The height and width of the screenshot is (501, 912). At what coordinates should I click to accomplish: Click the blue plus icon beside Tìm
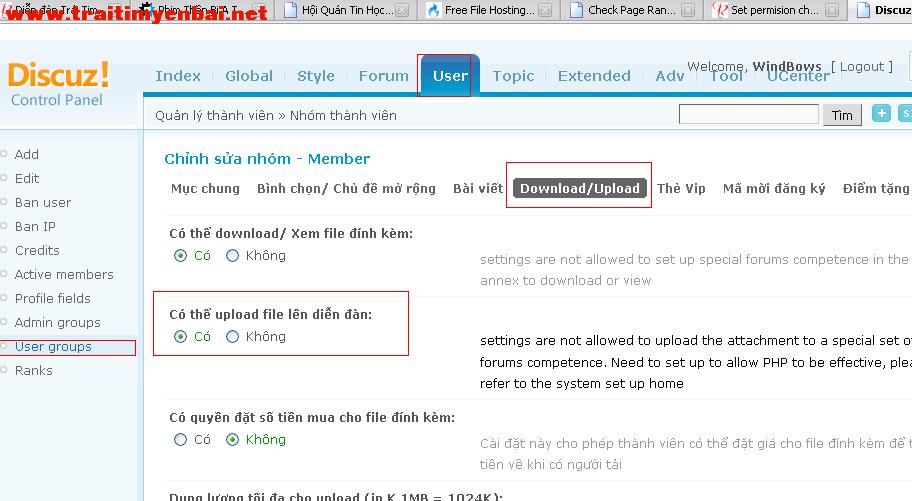point(881,113)
